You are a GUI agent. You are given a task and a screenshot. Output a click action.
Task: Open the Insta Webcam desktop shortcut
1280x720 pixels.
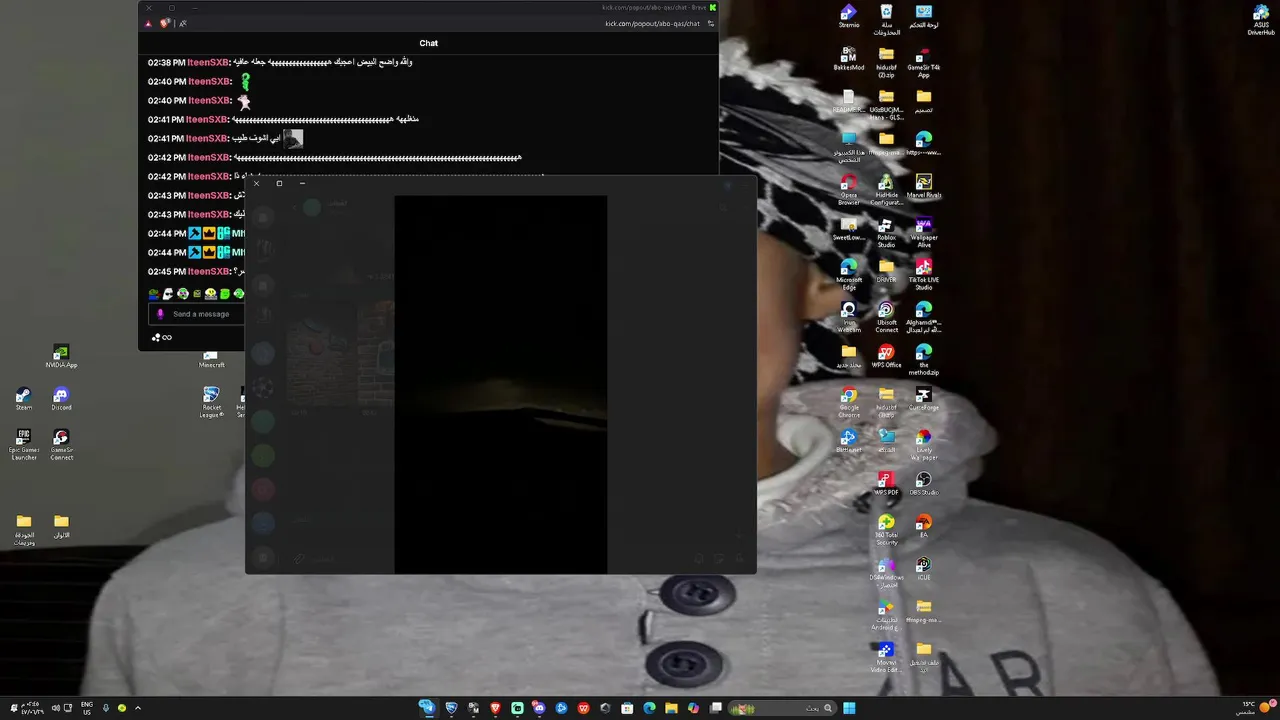pyautogui.click(x=849, y=317)
